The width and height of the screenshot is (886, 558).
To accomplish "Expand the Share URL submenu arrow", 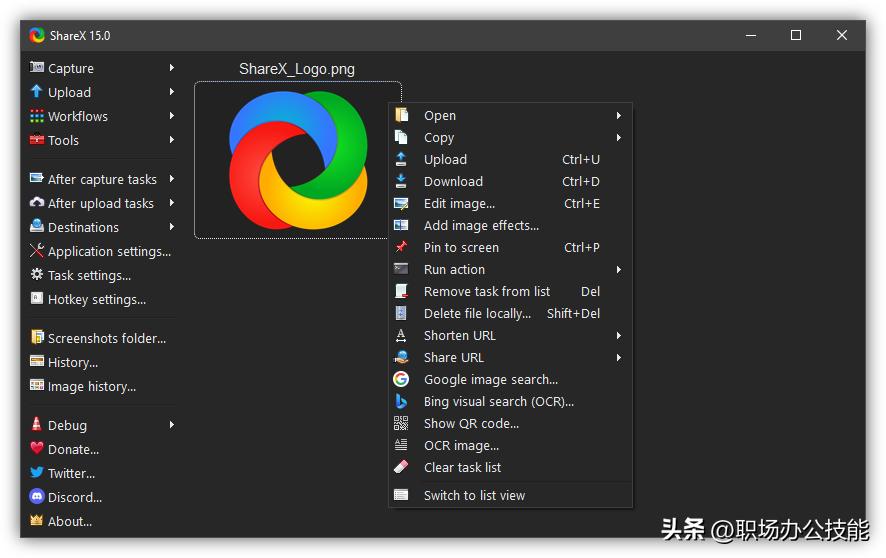I will (619, 357).
